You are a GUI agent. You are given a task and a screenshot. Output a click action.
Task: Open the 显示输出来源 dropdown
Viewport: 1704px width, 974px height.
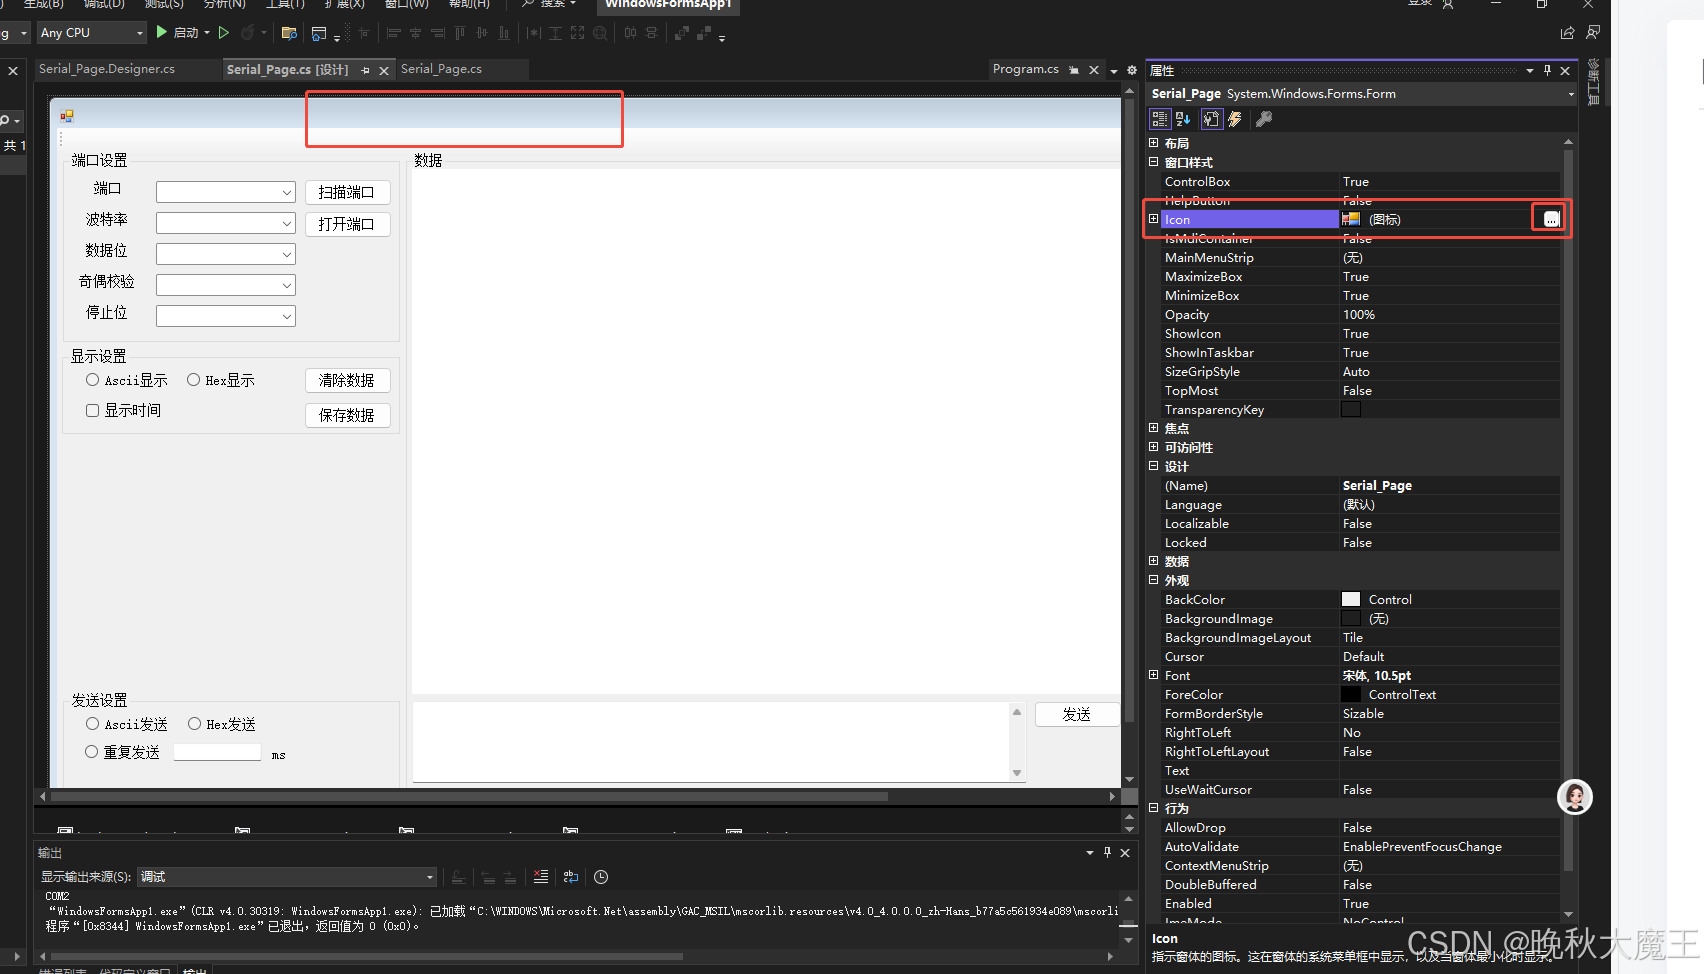[287, 877]
